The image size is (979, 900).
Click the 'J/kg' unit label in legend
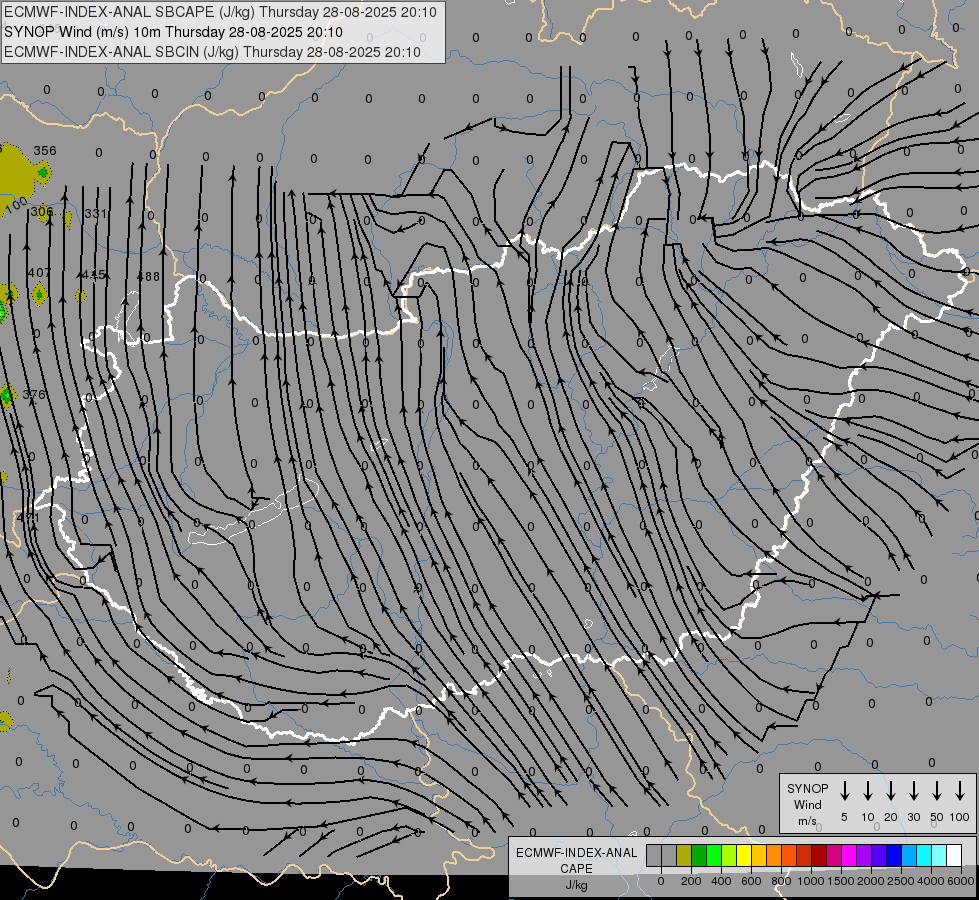[576, 885]
